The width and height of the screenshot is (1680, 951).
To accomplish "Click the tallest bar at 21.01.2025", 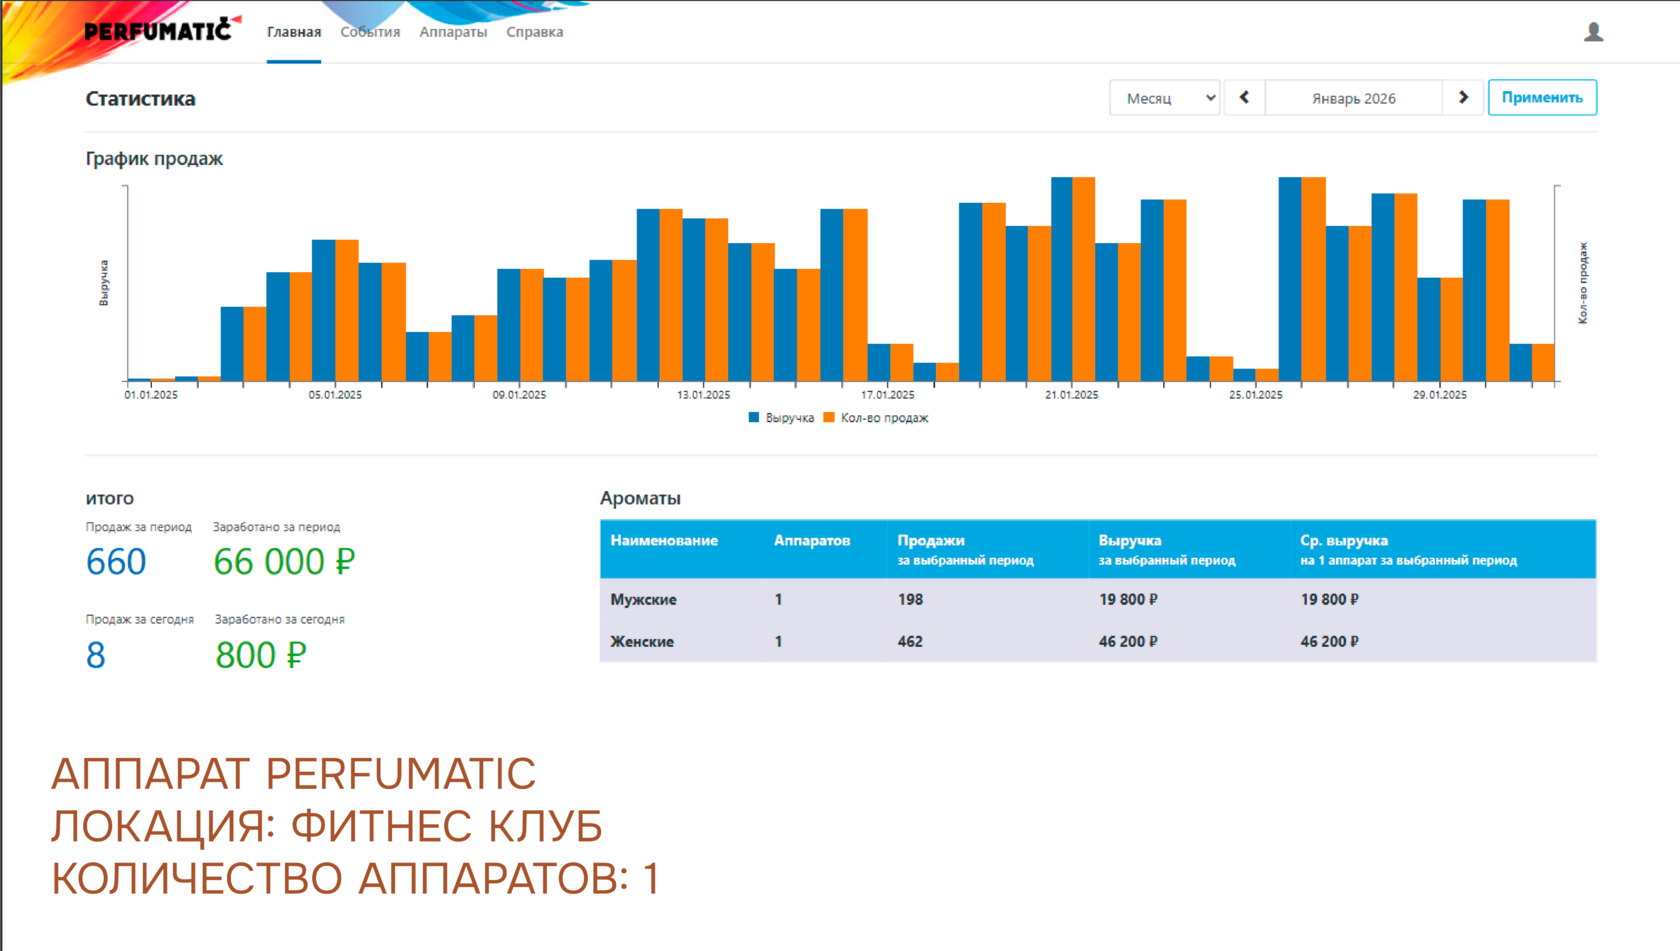I will click(1062, 279).
